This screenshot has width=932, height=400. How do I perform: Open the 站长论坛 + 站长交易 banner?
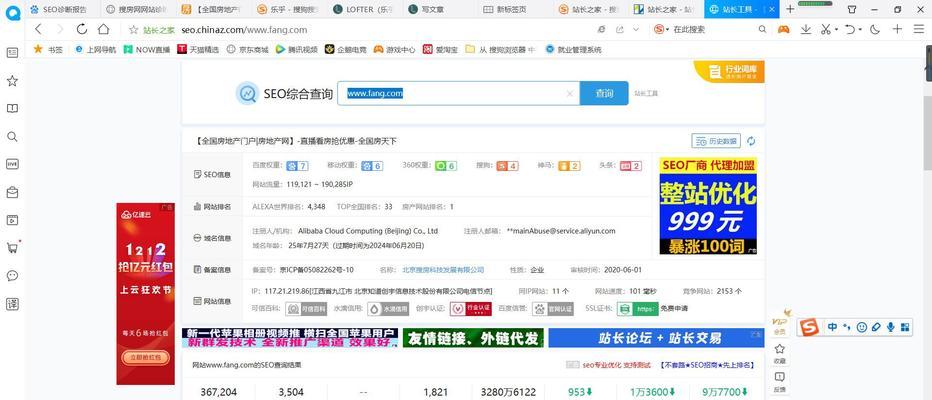(x=656, y=338)
